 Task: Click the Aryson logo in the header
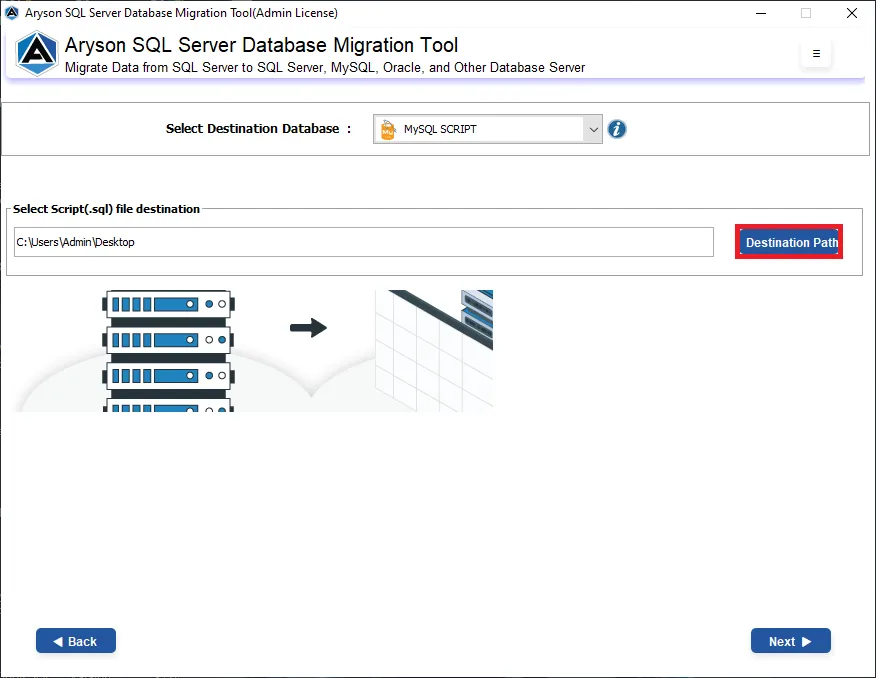click(x=36, y=54)
